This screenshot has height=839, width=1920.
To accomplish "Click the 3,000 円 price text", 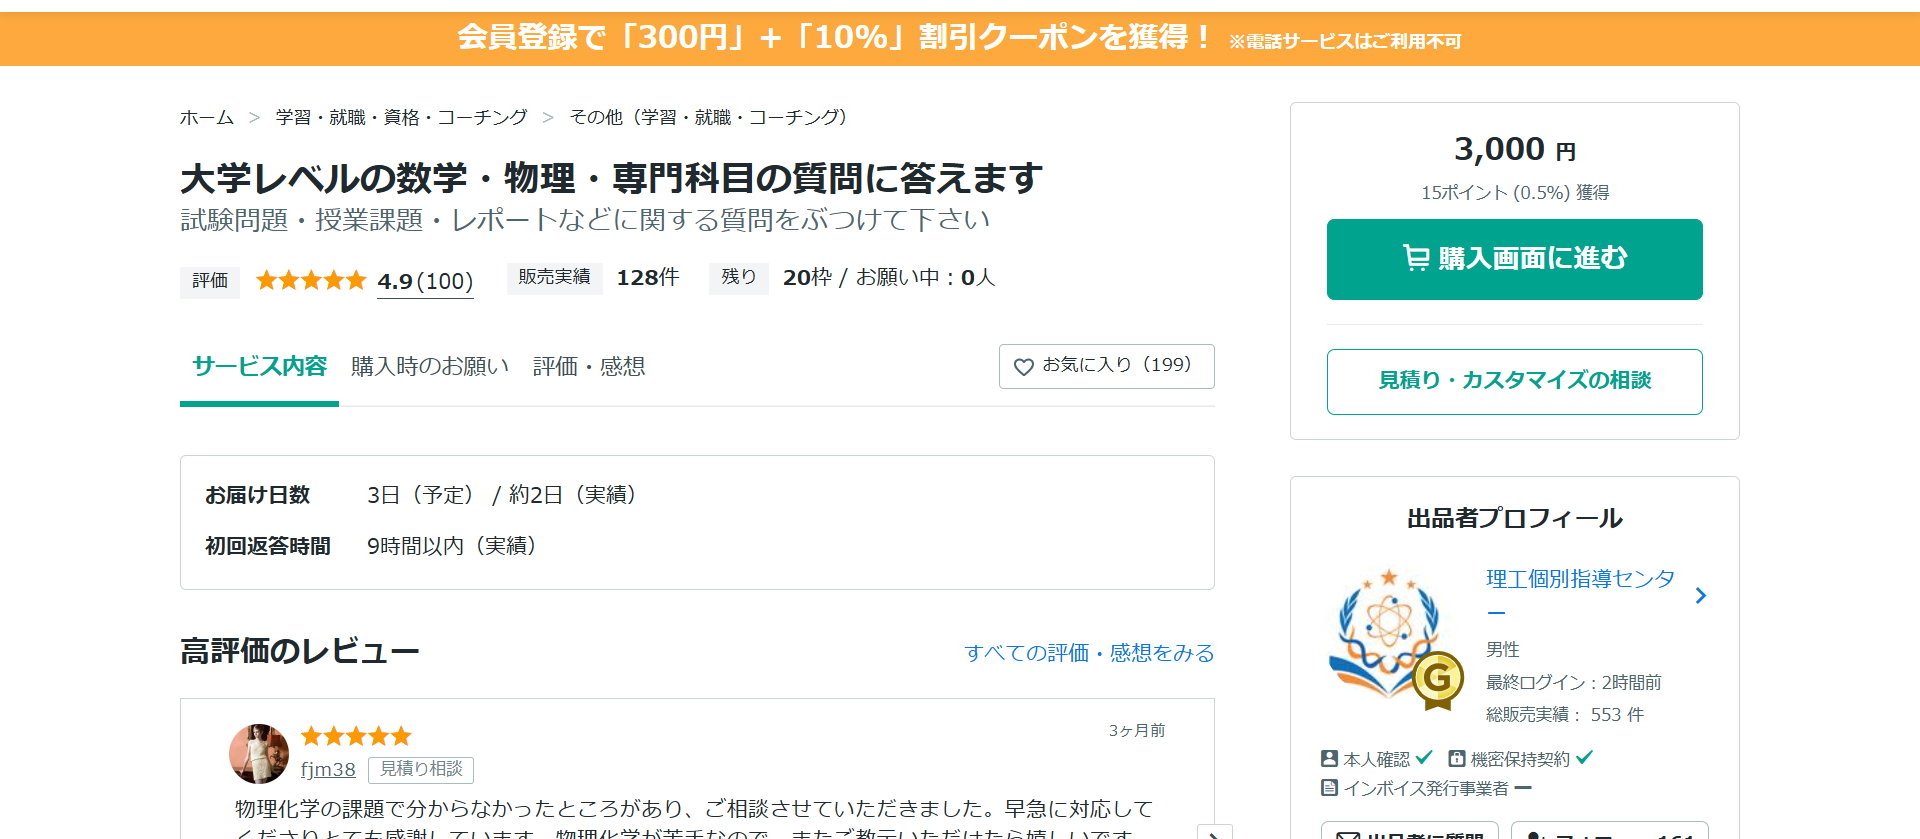I will [x=1514, y=150].
